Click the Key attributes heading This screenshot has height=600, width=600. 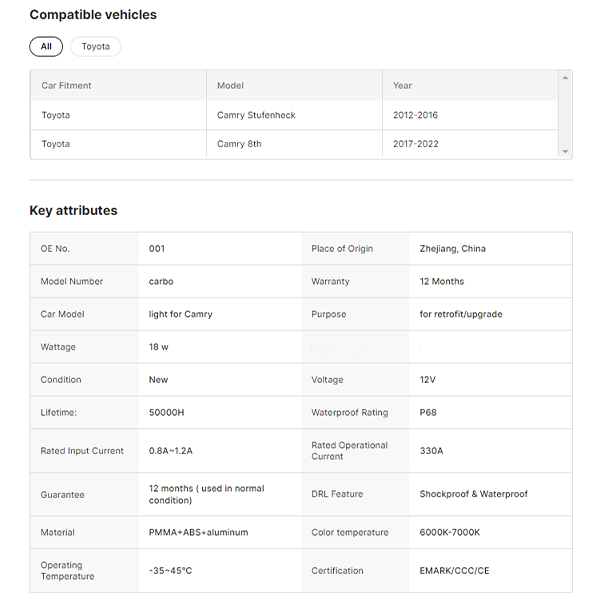tap(73, 211)
